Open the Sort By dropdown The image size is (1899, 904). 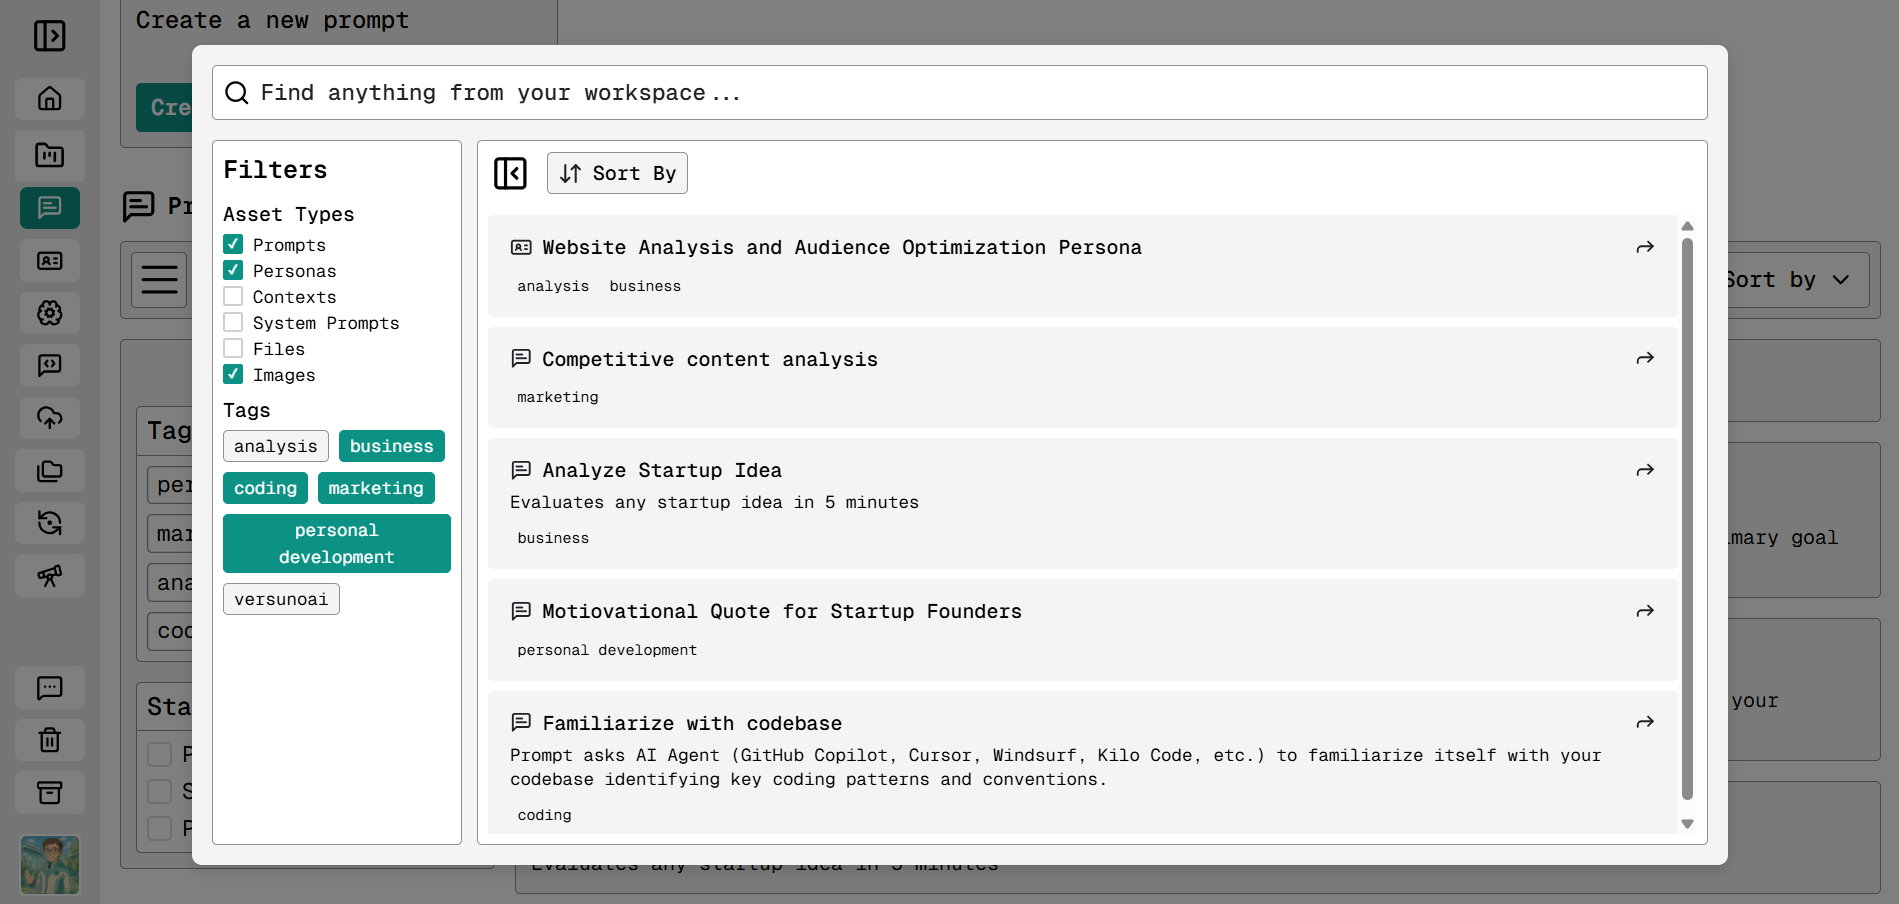click(616, 173)
